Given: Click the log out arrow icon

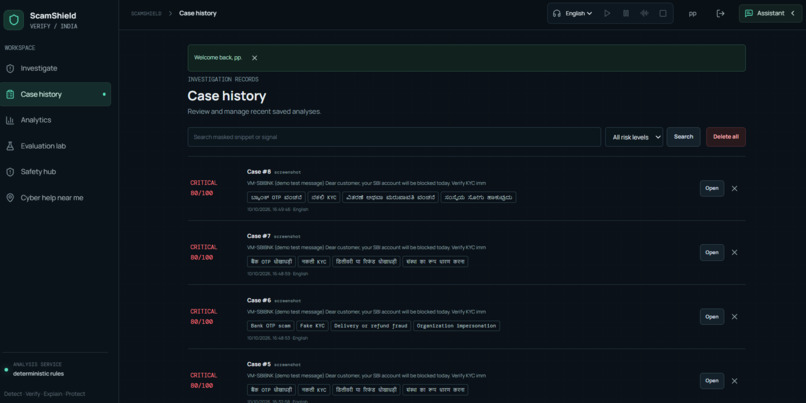Looking at the screenshot, I should tap(720, 13).
